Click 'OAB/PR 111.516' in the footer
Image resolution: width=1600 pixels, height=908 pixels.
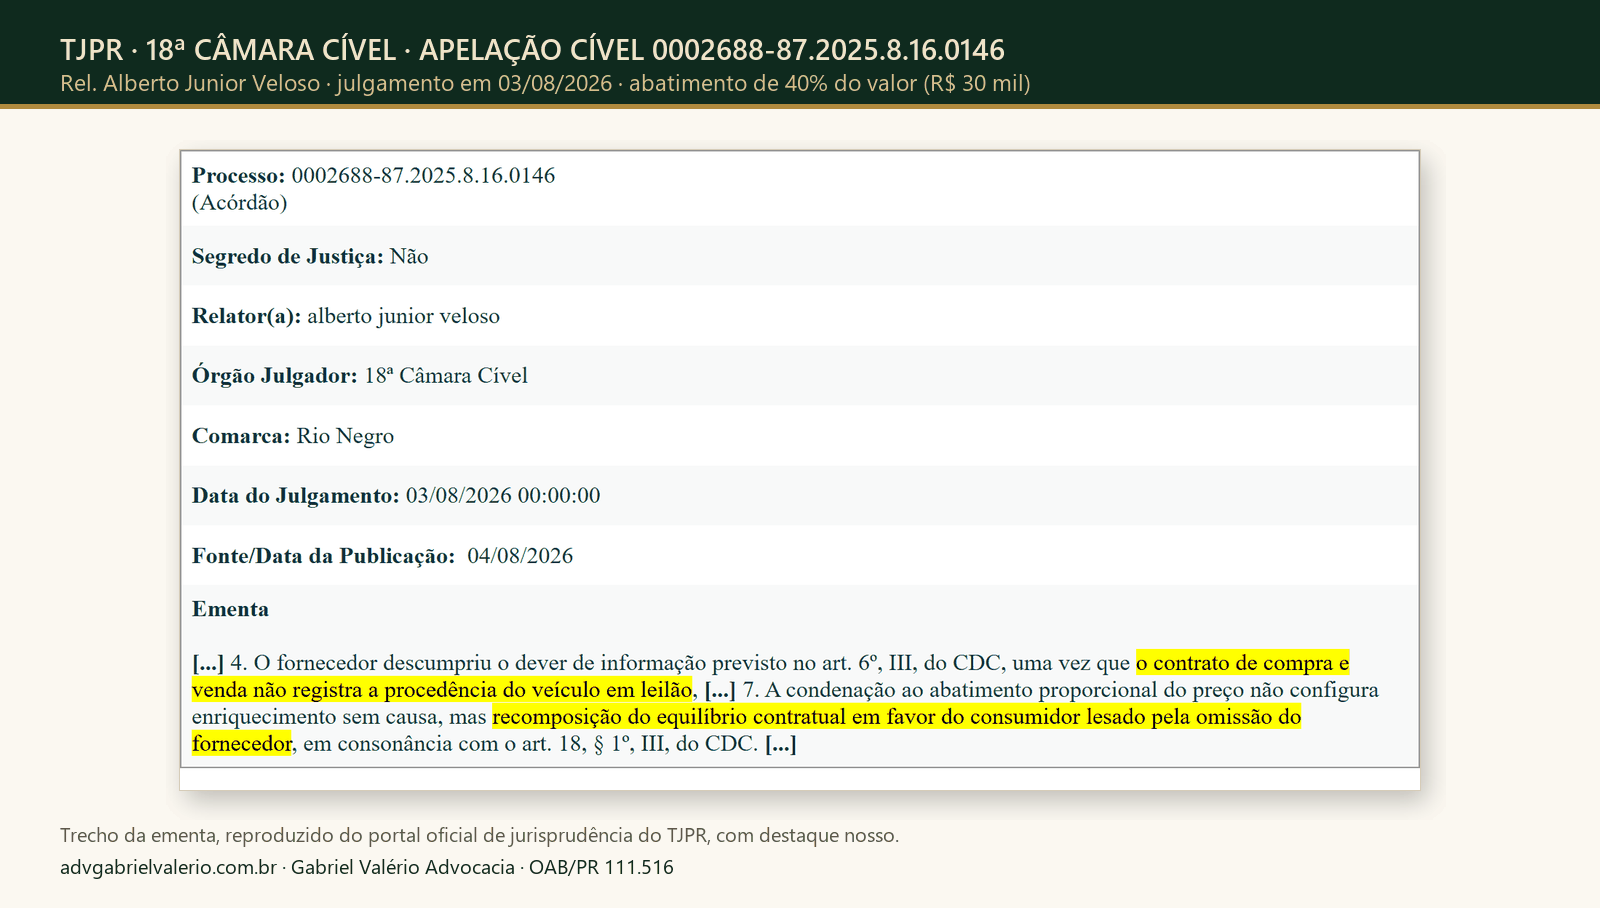pyautogui.click(x=601, y=867)
